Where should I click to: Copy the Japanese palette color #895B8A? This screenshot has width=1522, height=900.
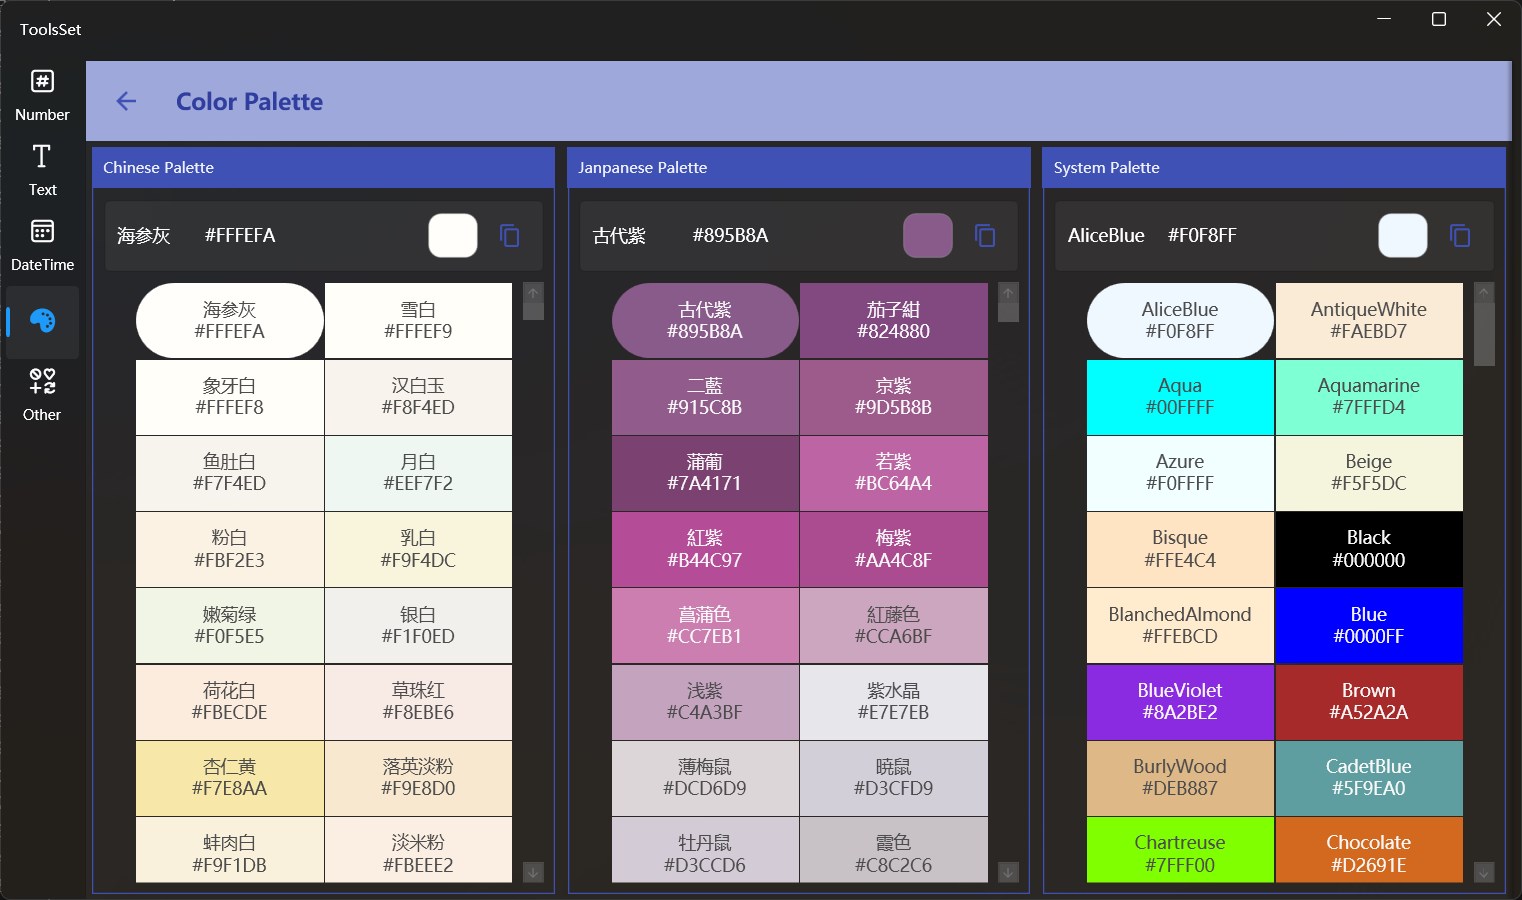click(985, 236)
